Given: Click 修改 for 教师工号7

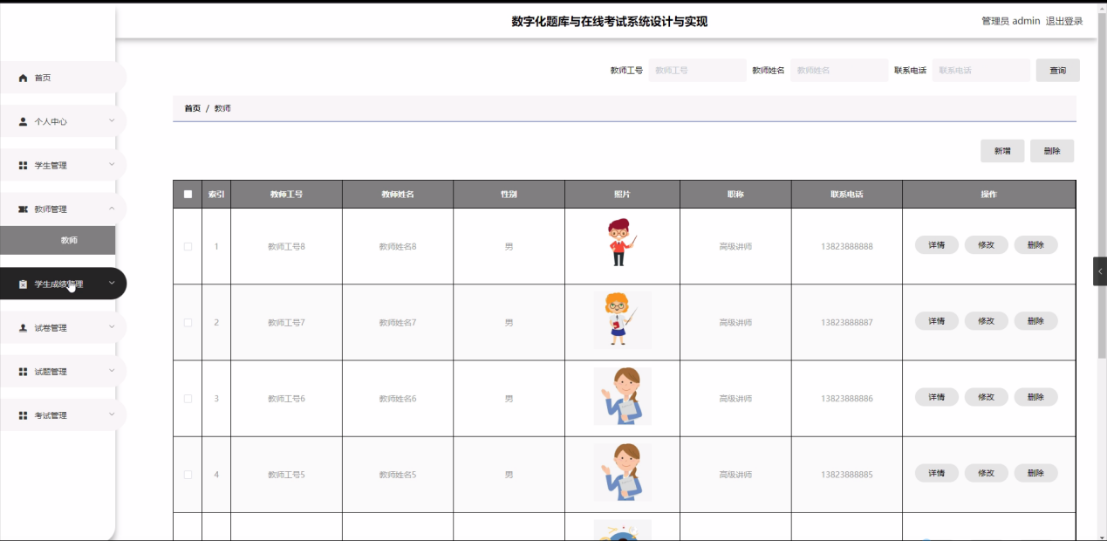Looking at the screenshot, I should click(986, 321).
